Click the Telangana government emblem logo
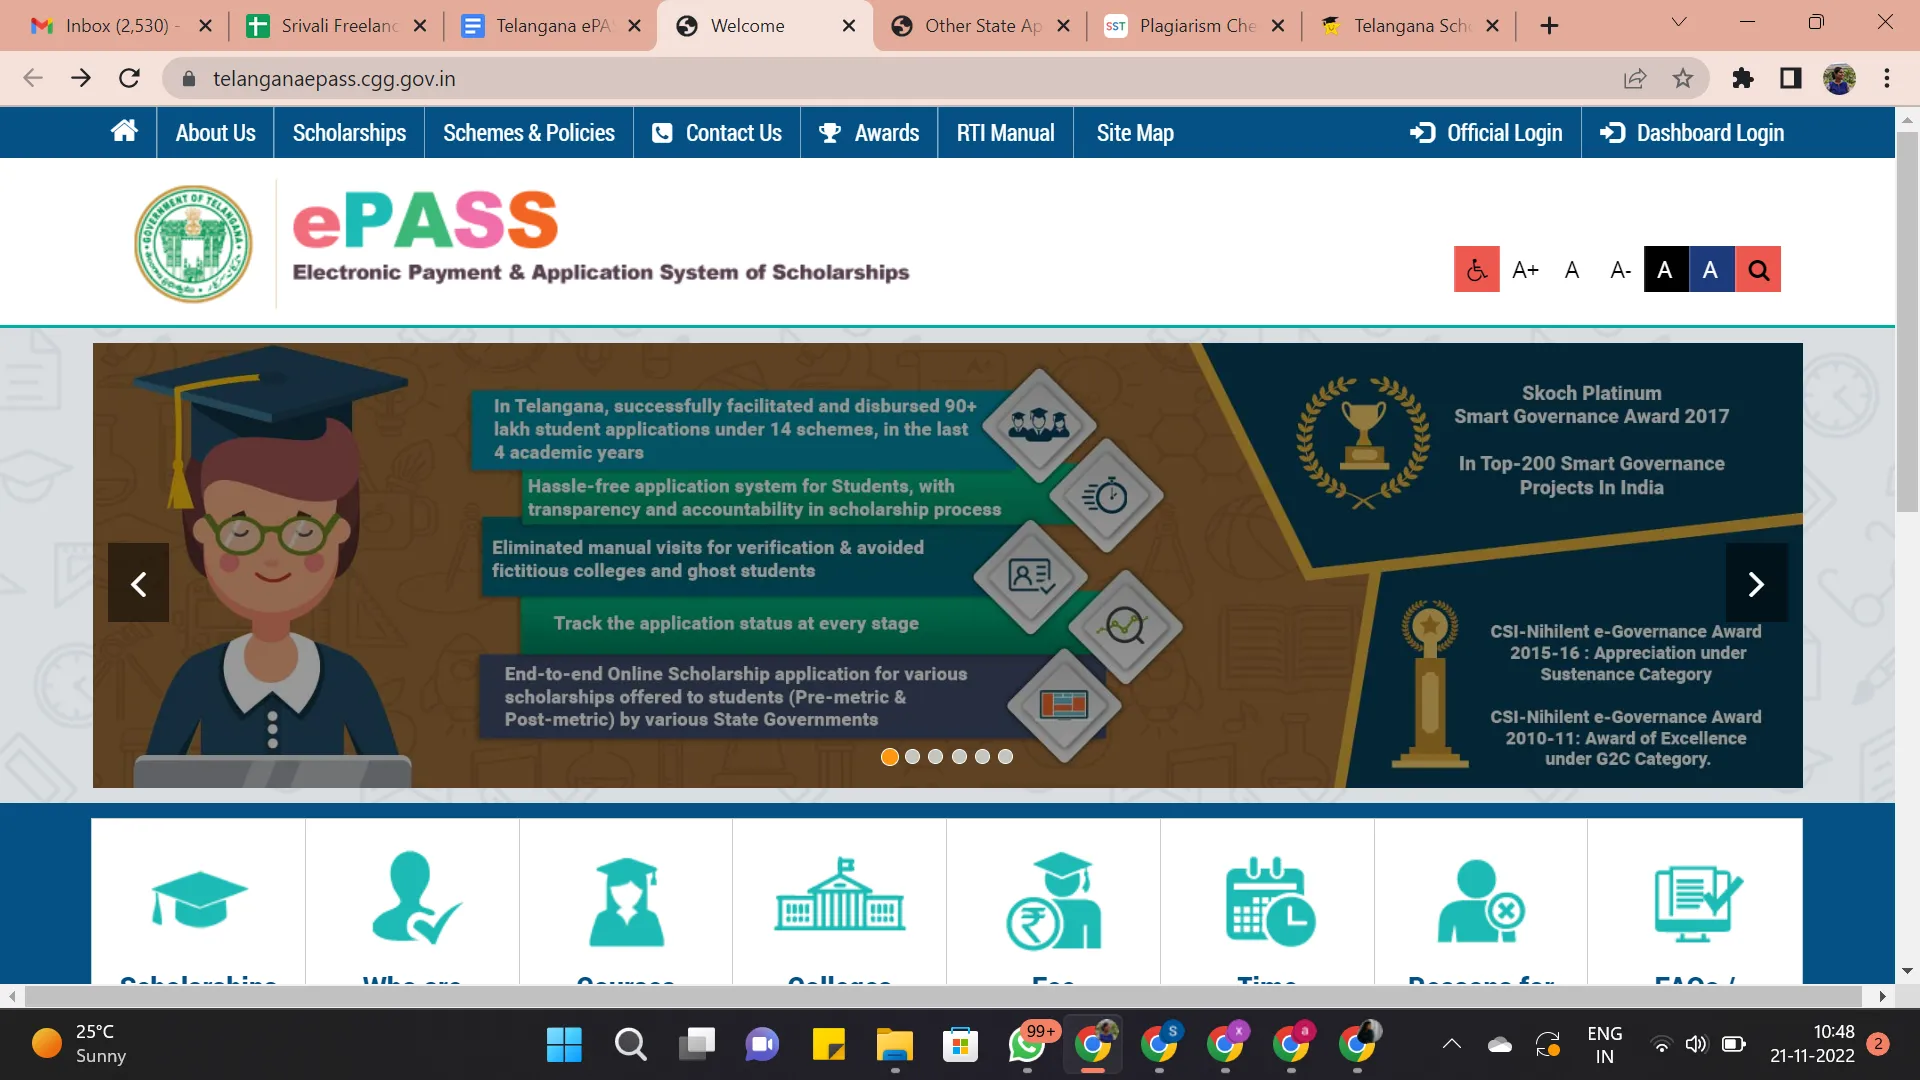The height and width of the screenshot is (1080, 1920). click(193, 244)
